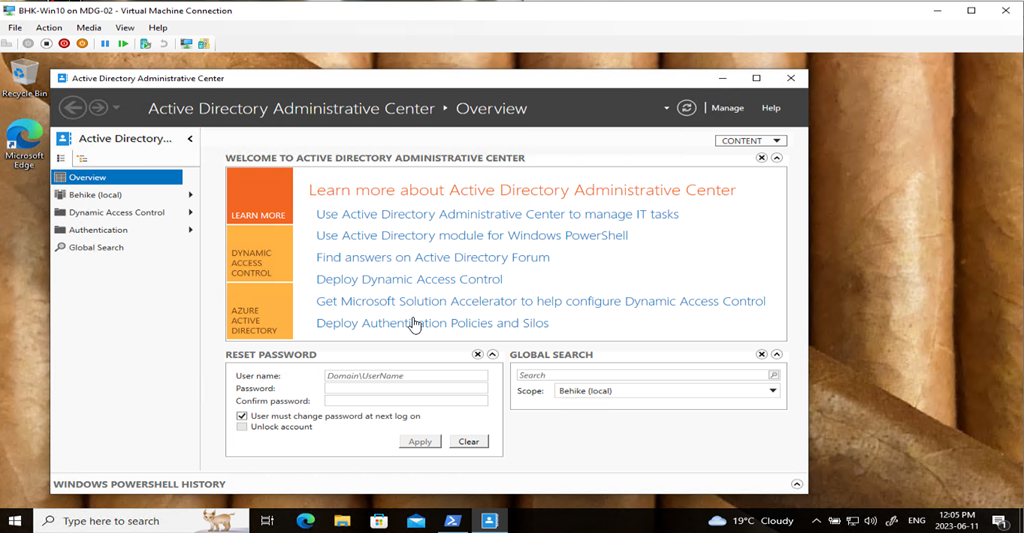Uncheck User must change password at next log on
Viewport: 1024px width, 533px height.
click(242, 416)
